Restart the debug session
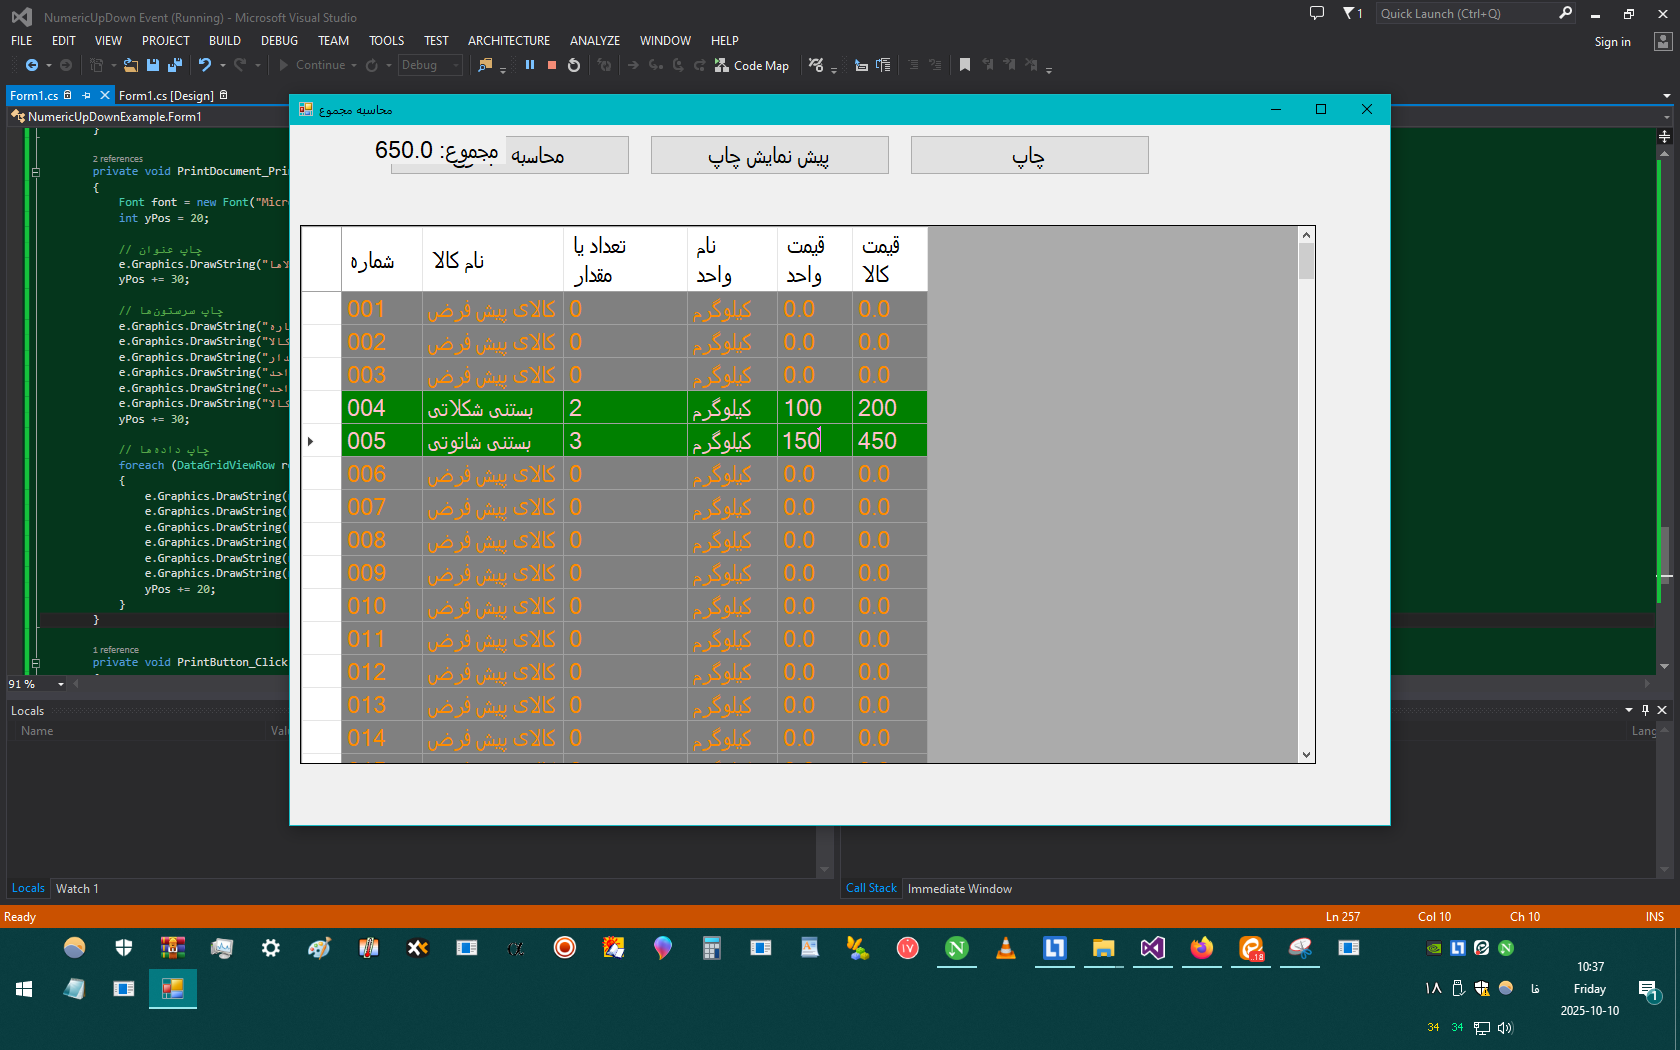The width and height of the screenshot is (1680, 1050). point(574,65)
